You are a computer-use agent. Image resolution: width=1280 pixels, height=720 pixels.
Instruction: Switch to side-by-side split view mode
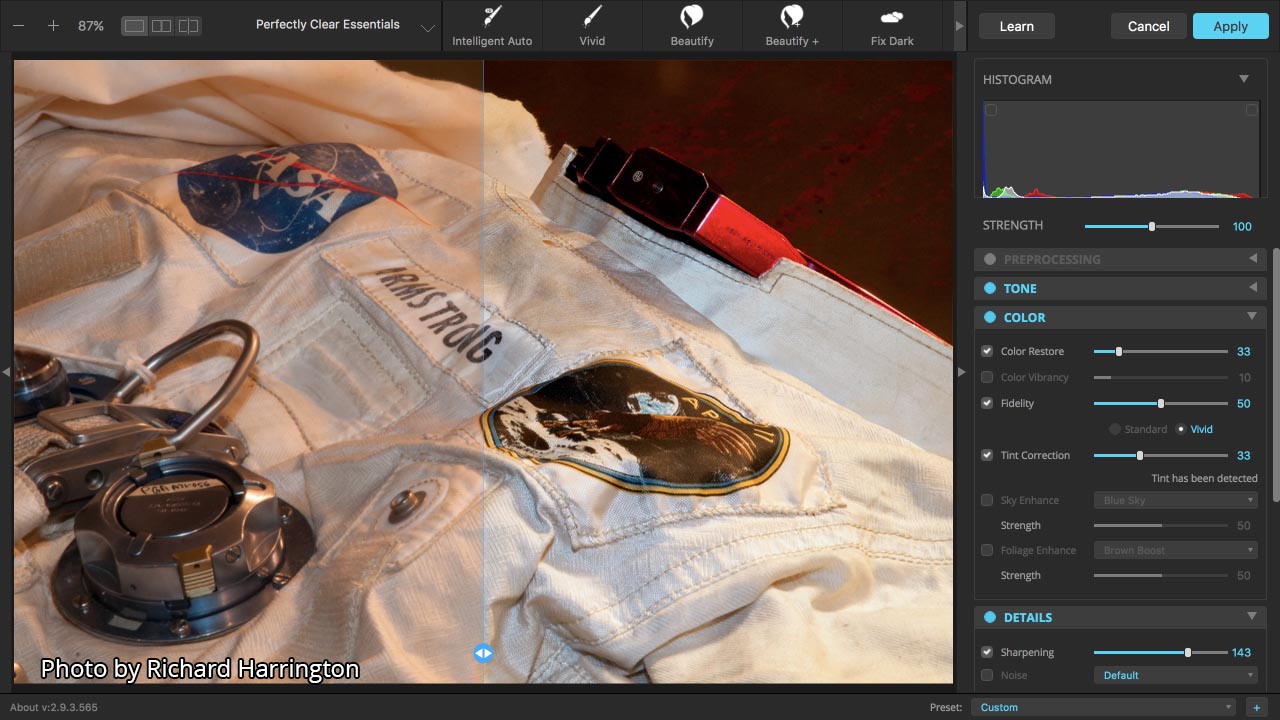click(161, 26)
